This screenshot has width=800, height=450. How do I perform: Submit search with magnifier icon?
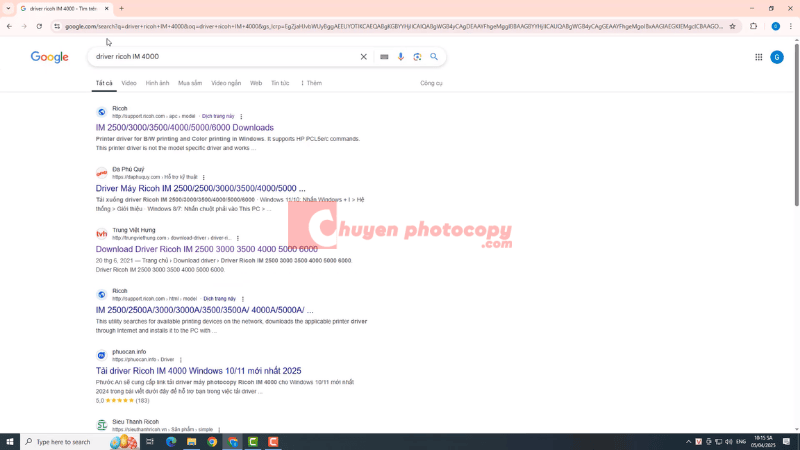(434, 57)
